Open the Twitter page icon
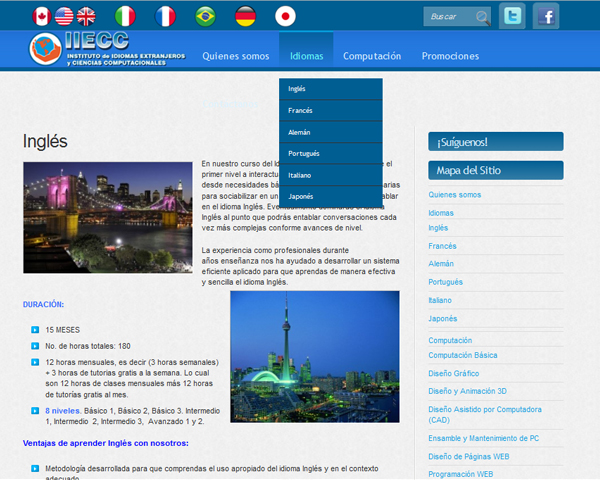Viewport: 600px width, 480px height. [512, 16]
